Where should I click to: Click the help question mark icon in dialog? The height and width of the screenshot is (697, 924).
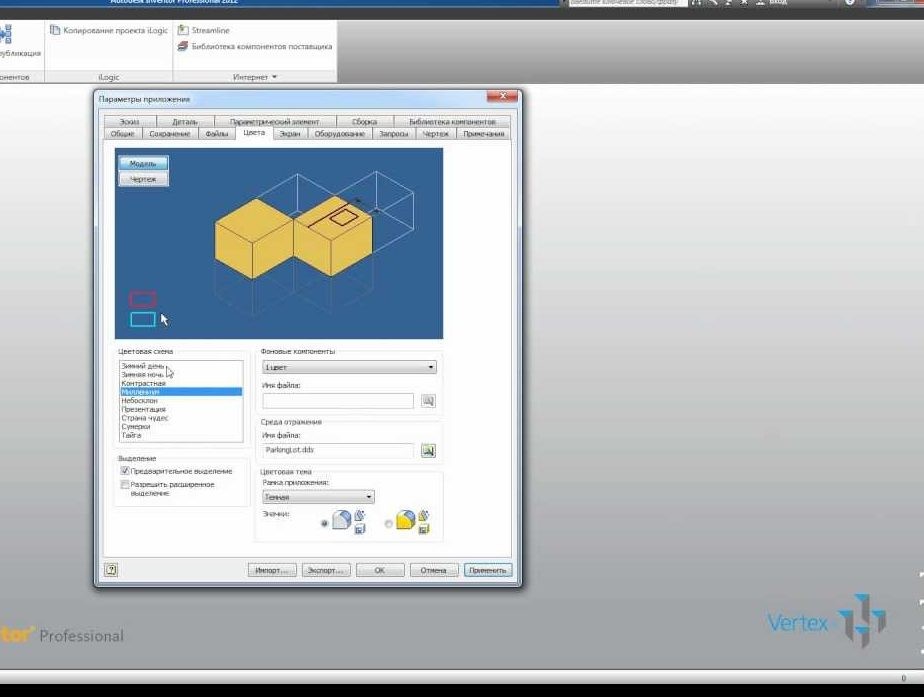tap(111, 570)
